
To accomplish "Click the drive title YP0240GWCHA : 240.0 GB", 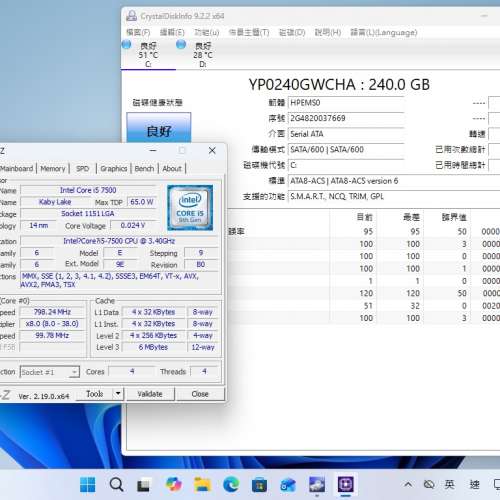I will click(339, 85).
